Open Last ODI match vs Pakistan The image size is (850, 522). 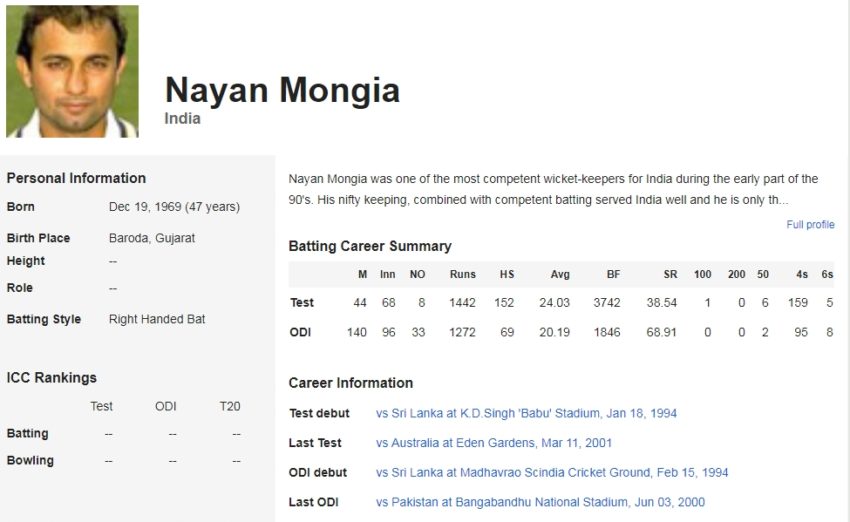(540, 502)
